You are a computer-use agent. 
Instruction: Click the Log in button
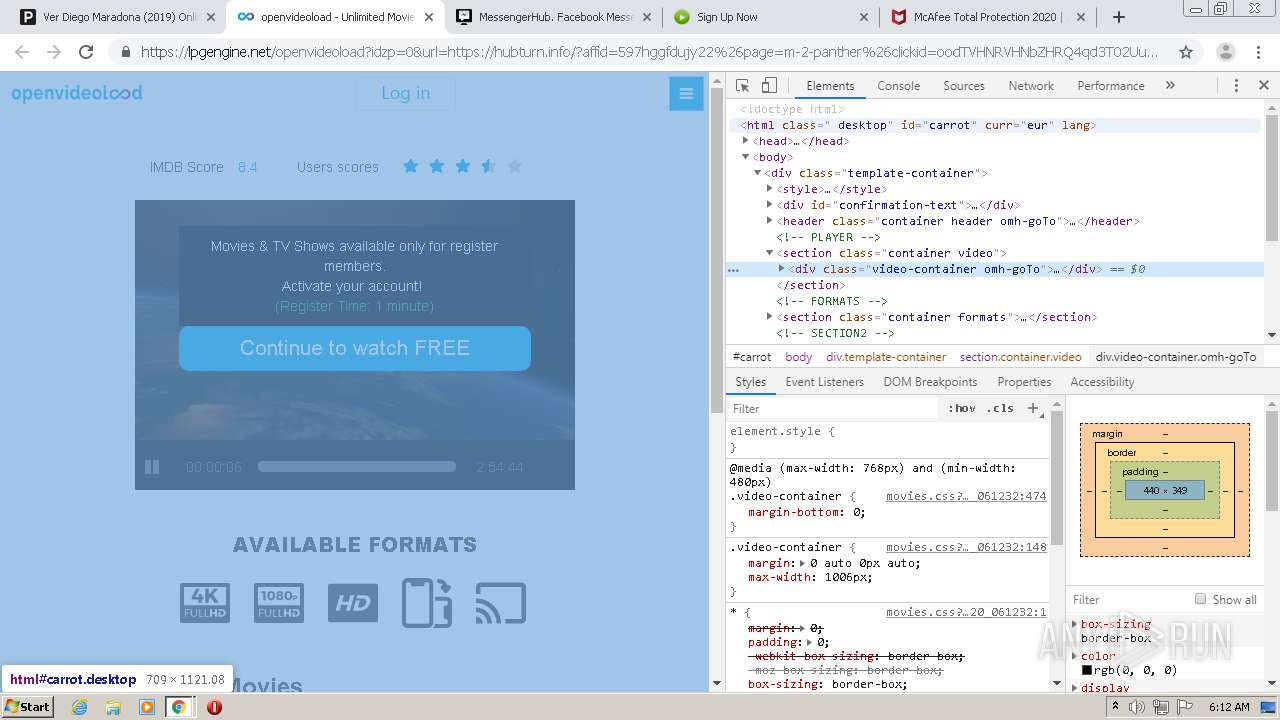pos(405,93)
